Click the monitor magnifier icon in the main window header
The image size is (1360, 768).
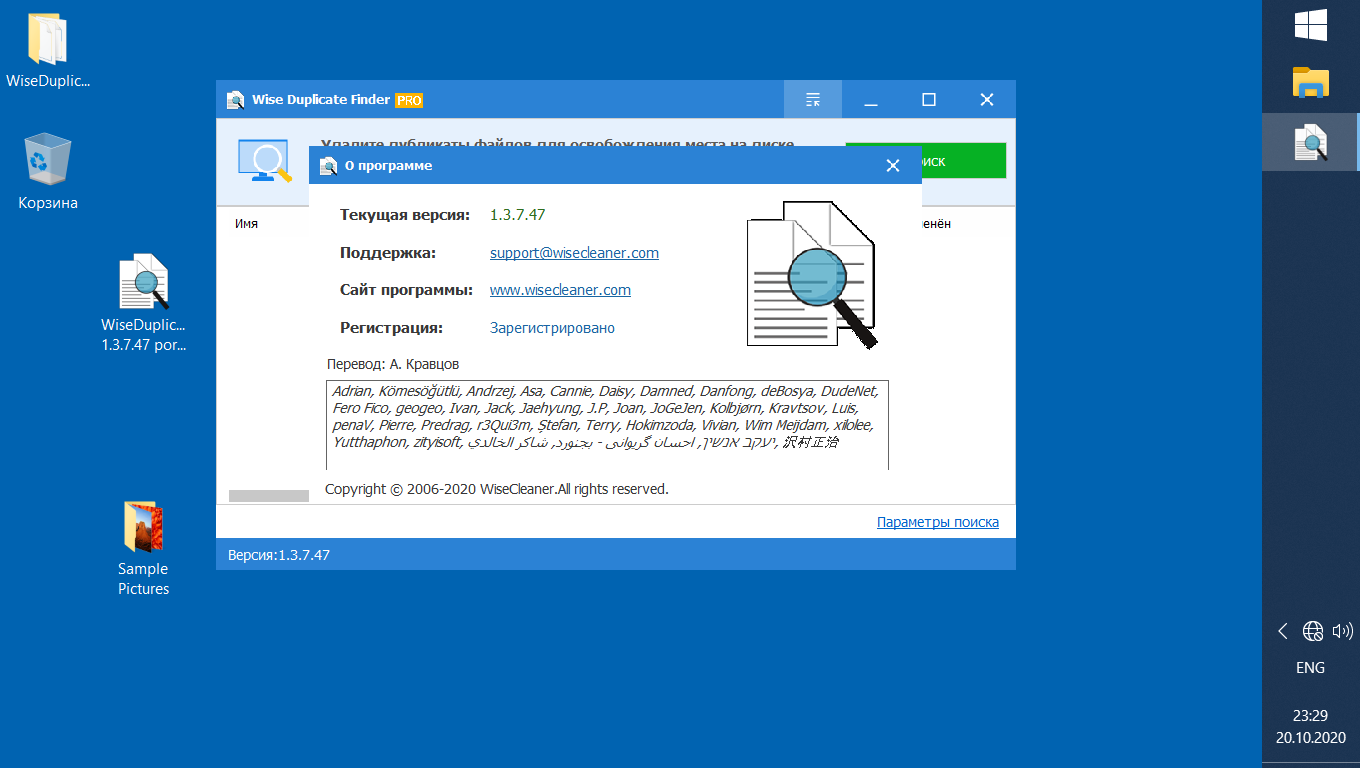[264, 161]
